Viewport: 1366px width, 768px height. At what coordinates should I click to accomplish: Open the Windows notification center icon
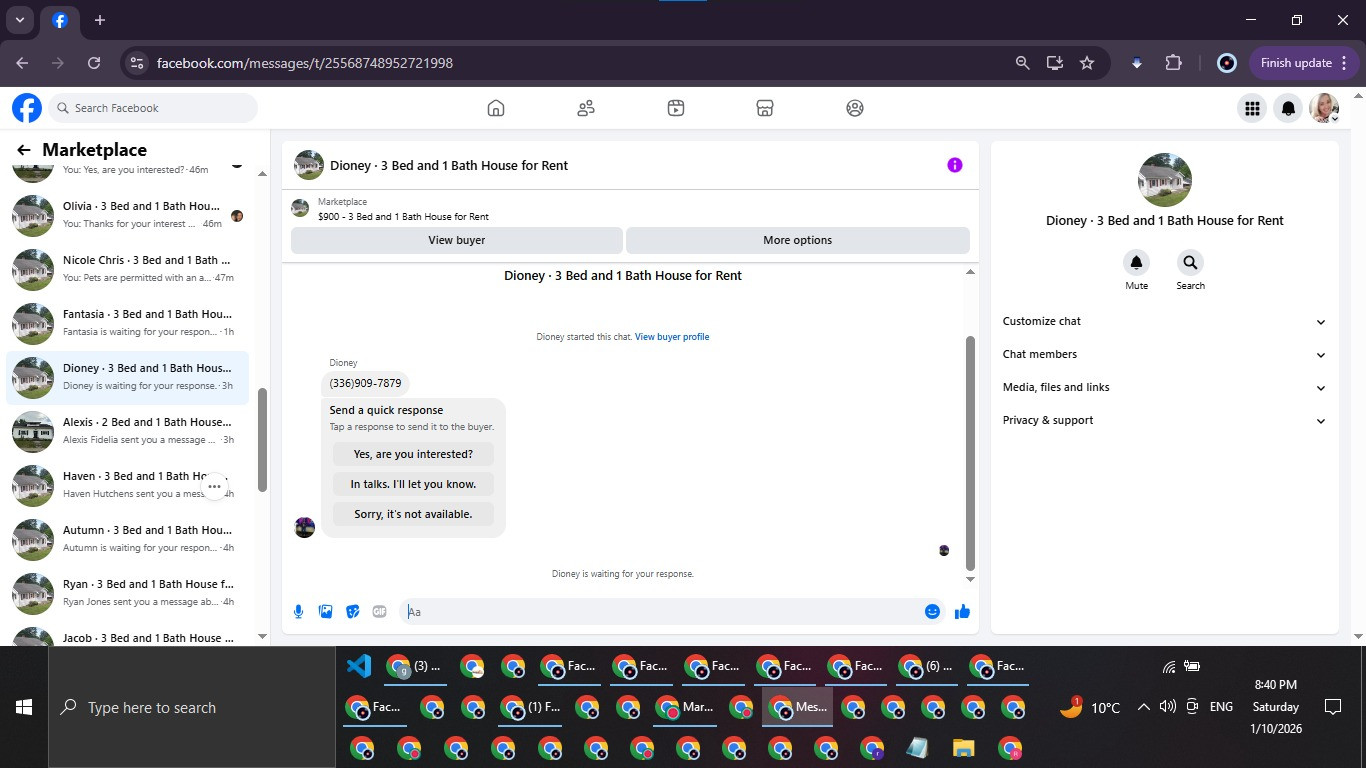tap(1332, 707)
